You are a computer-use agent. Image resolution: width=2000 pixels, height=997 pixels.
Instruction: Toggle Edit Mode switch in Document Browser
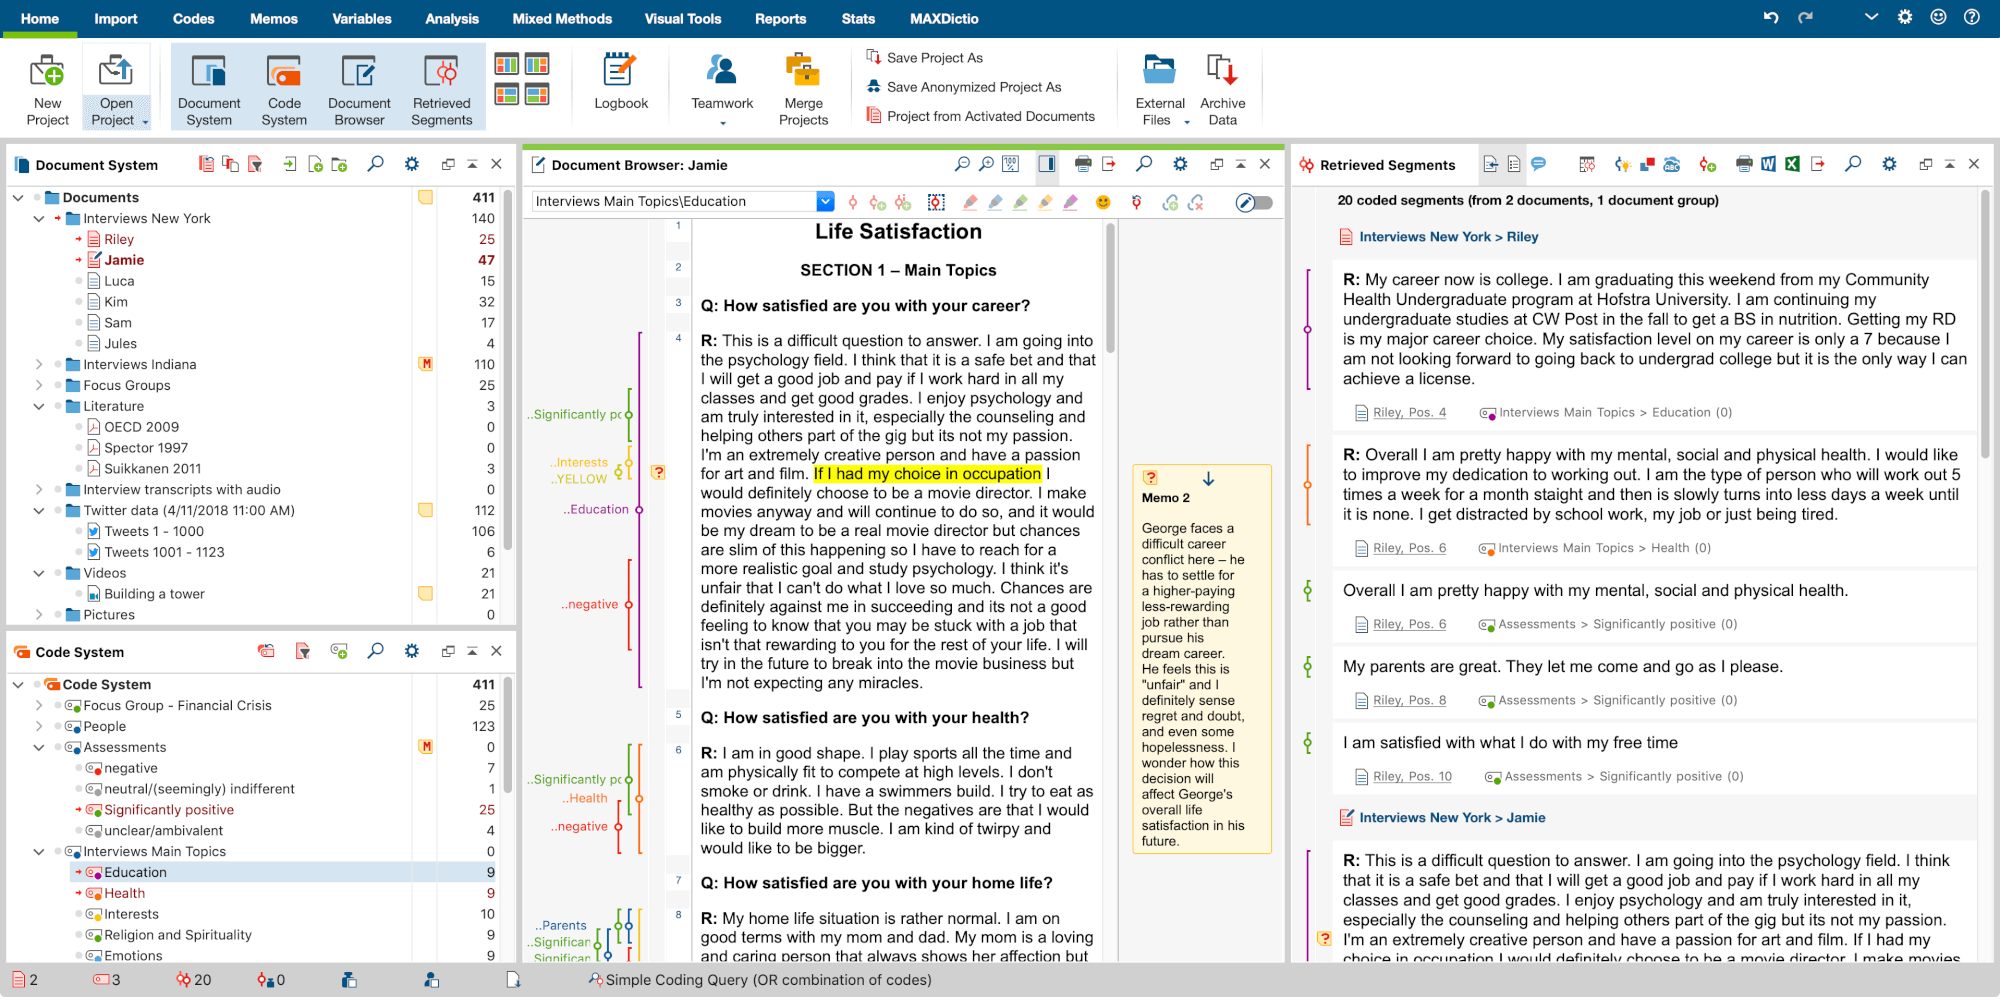click(x=1254, y=202)
